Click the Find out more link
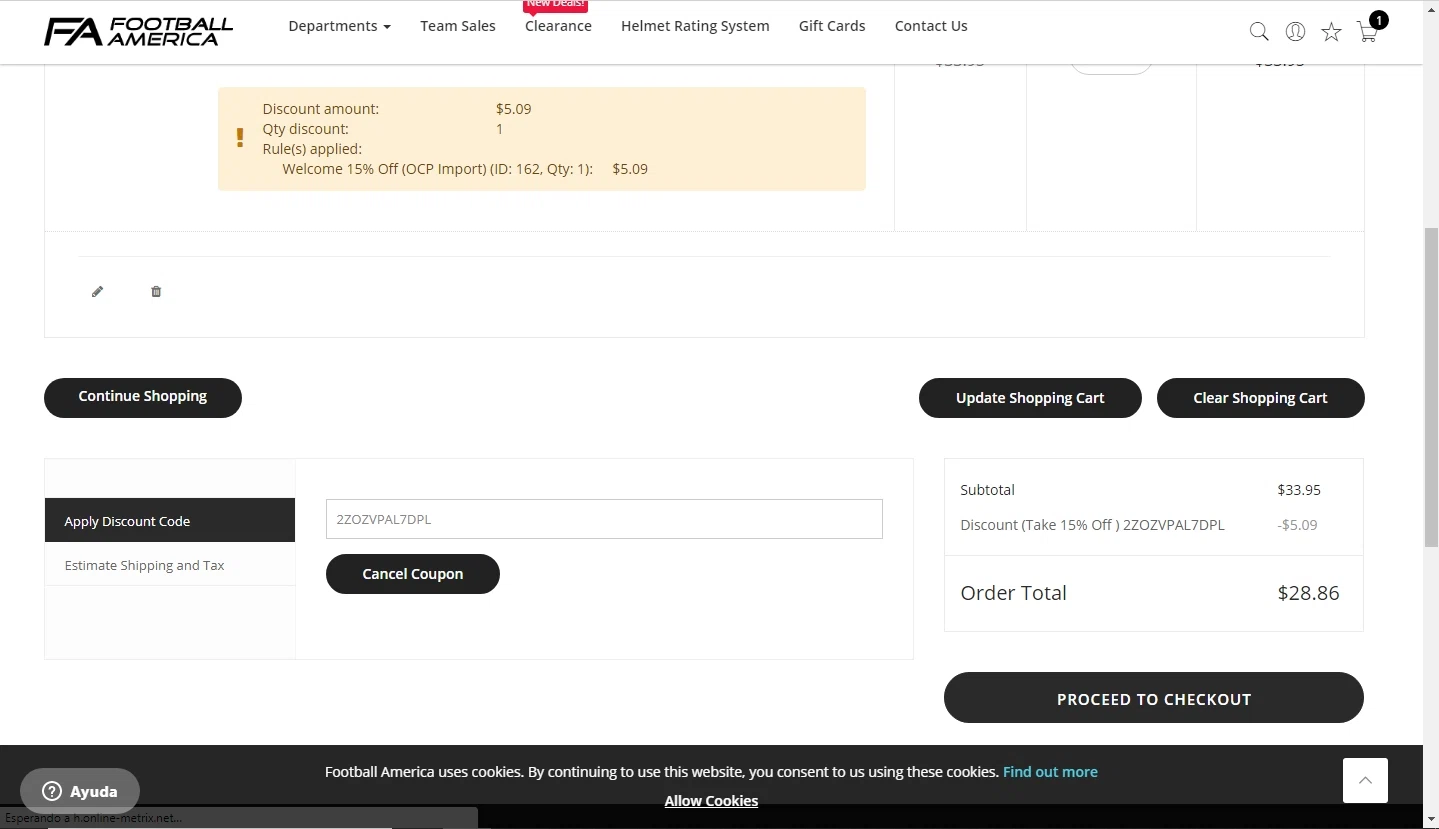Screen dimensions: 1439x829 tap(1050, 772)
